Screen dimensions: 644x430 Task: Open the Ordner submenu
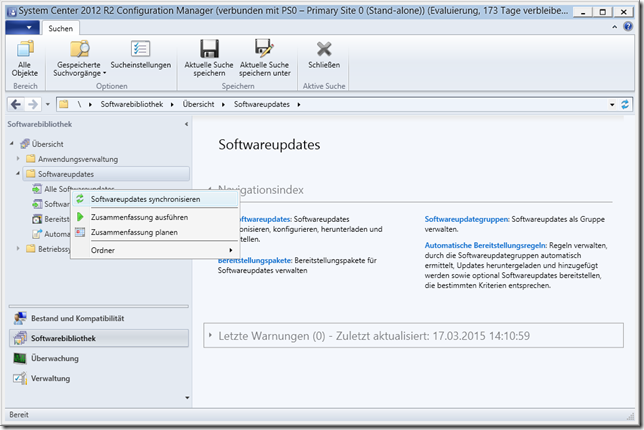coord(155,250)
